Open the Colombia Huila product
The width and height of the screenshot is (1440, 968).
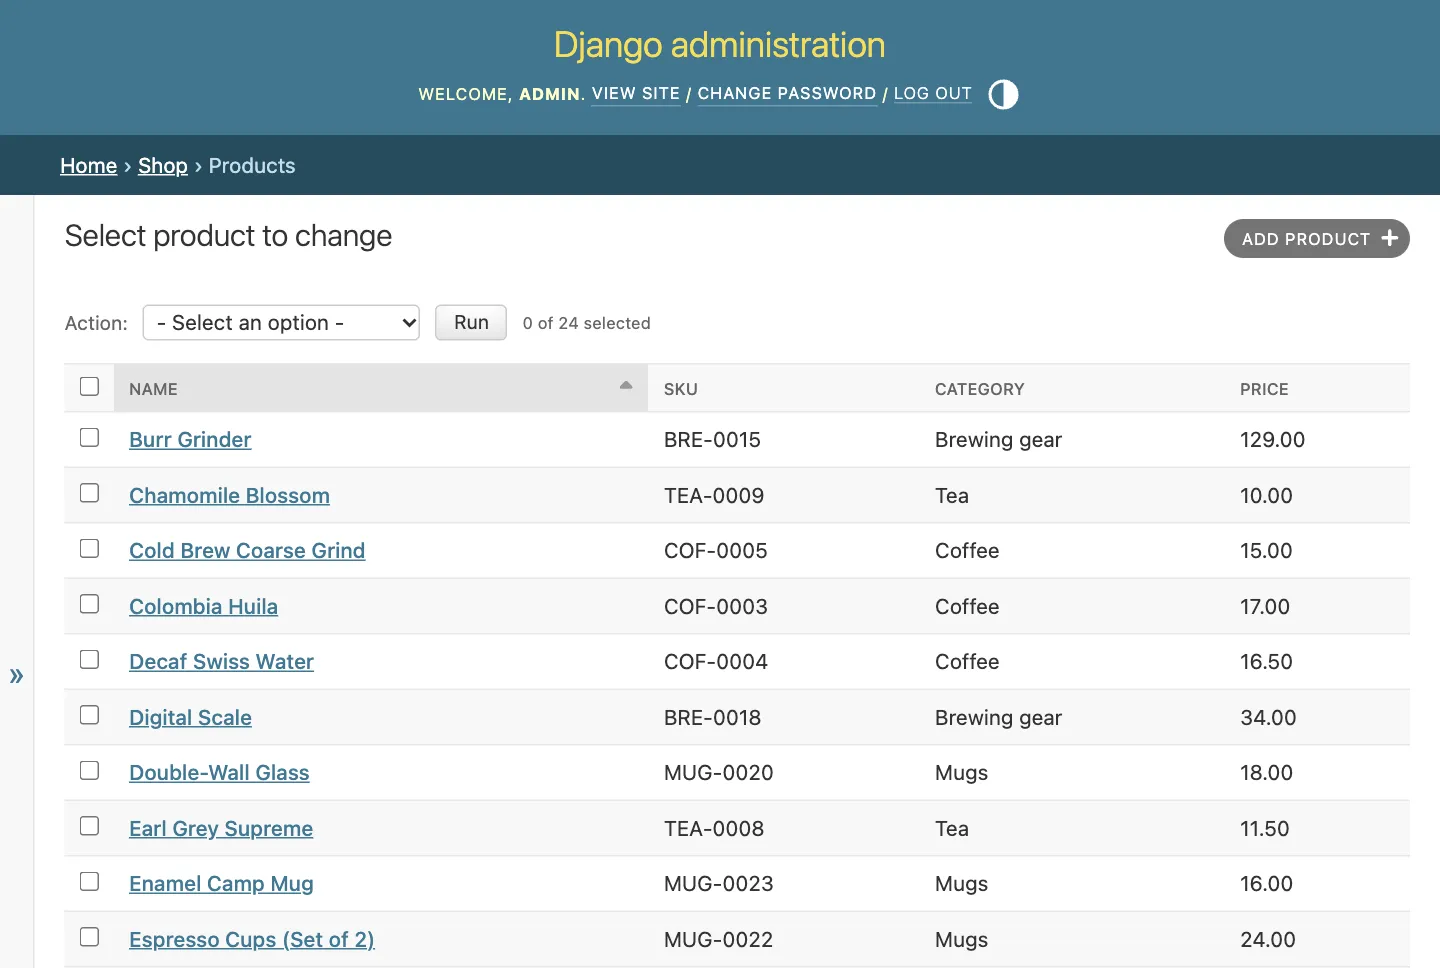pyautogui.click(x=203, y=607)
